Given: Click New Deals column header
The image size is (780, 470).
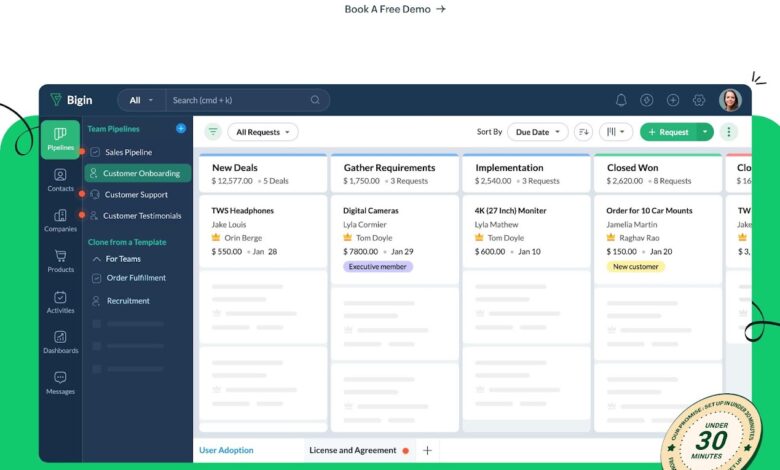Looking at the screenshot, I should tap(263, 173).
